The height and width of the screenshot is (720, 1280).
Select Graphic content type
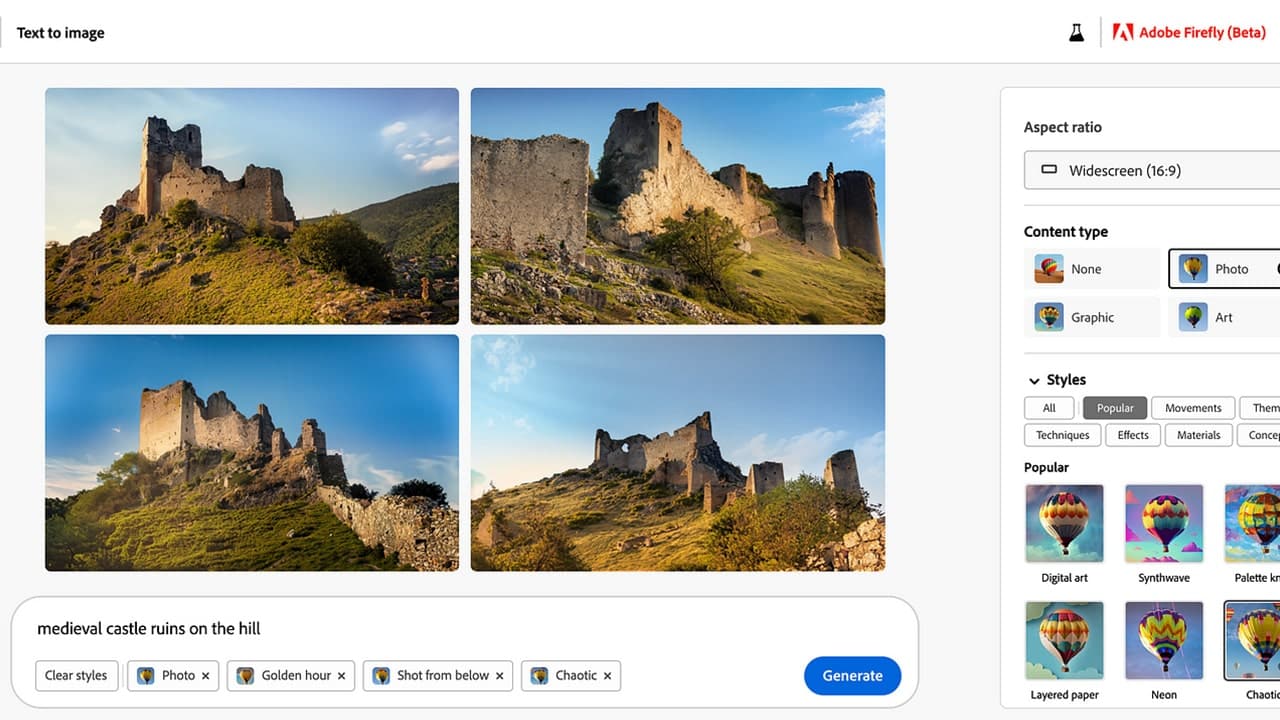coord(1091,317)
